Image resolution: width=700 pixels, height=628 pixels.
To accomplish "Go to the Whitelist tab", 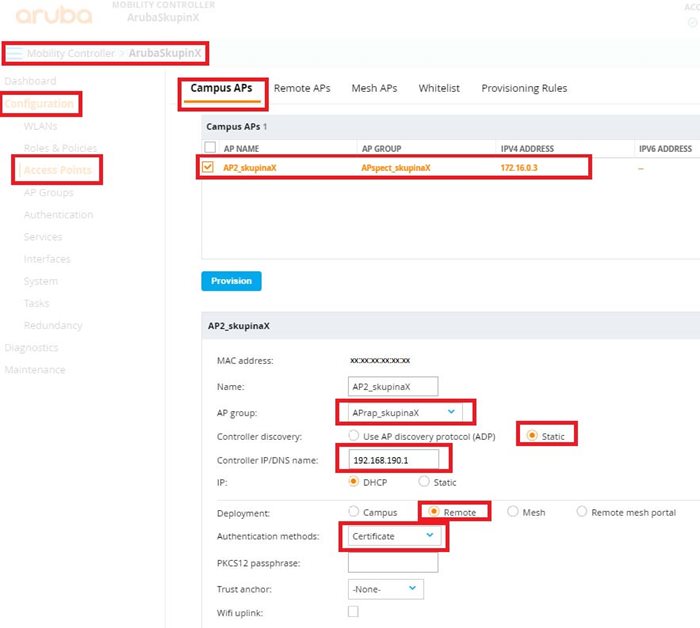I will point(439,88).
